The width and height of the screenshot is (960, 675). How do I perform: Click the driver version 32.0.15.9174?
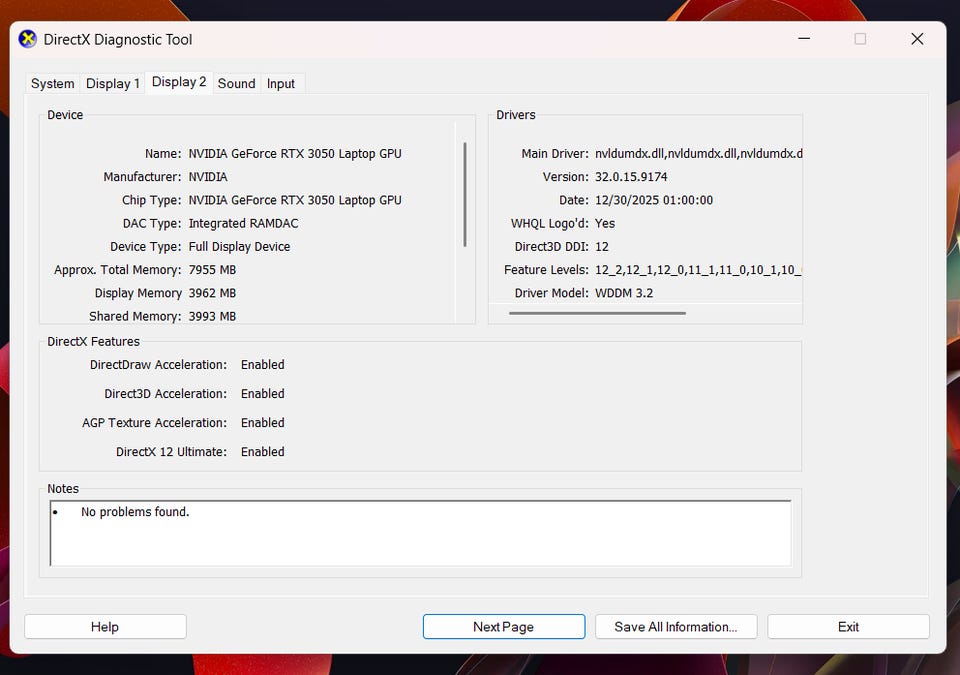click(631, 177)
